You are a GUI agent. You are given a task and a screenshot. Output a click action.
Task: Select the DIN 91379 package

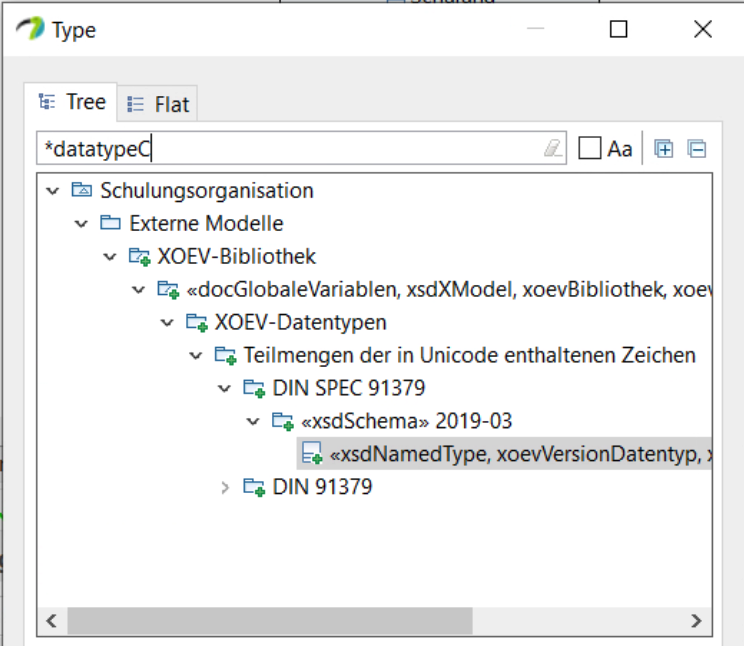tap(323, 487)
